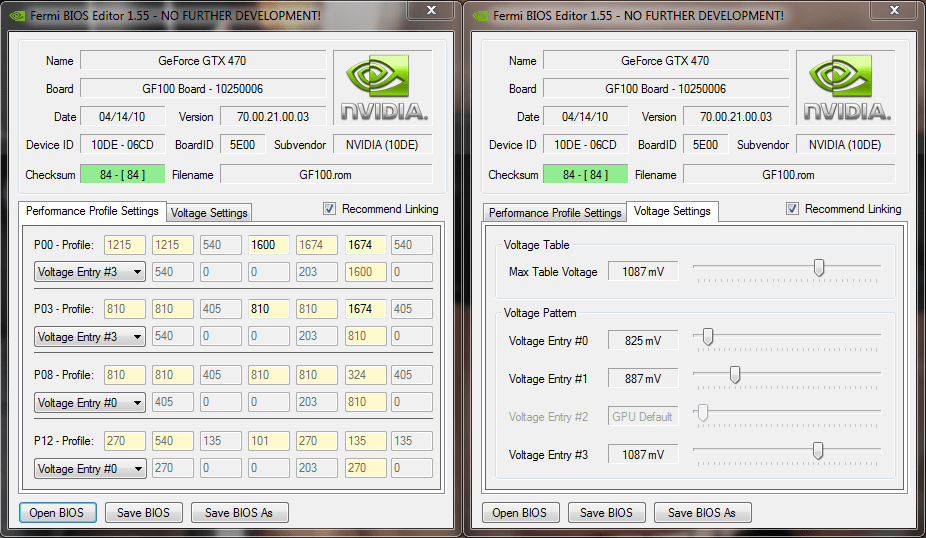Click P00 profile first field showing 1215
Image resolution: width=926 pixels, height=538 pixels.
125,244
